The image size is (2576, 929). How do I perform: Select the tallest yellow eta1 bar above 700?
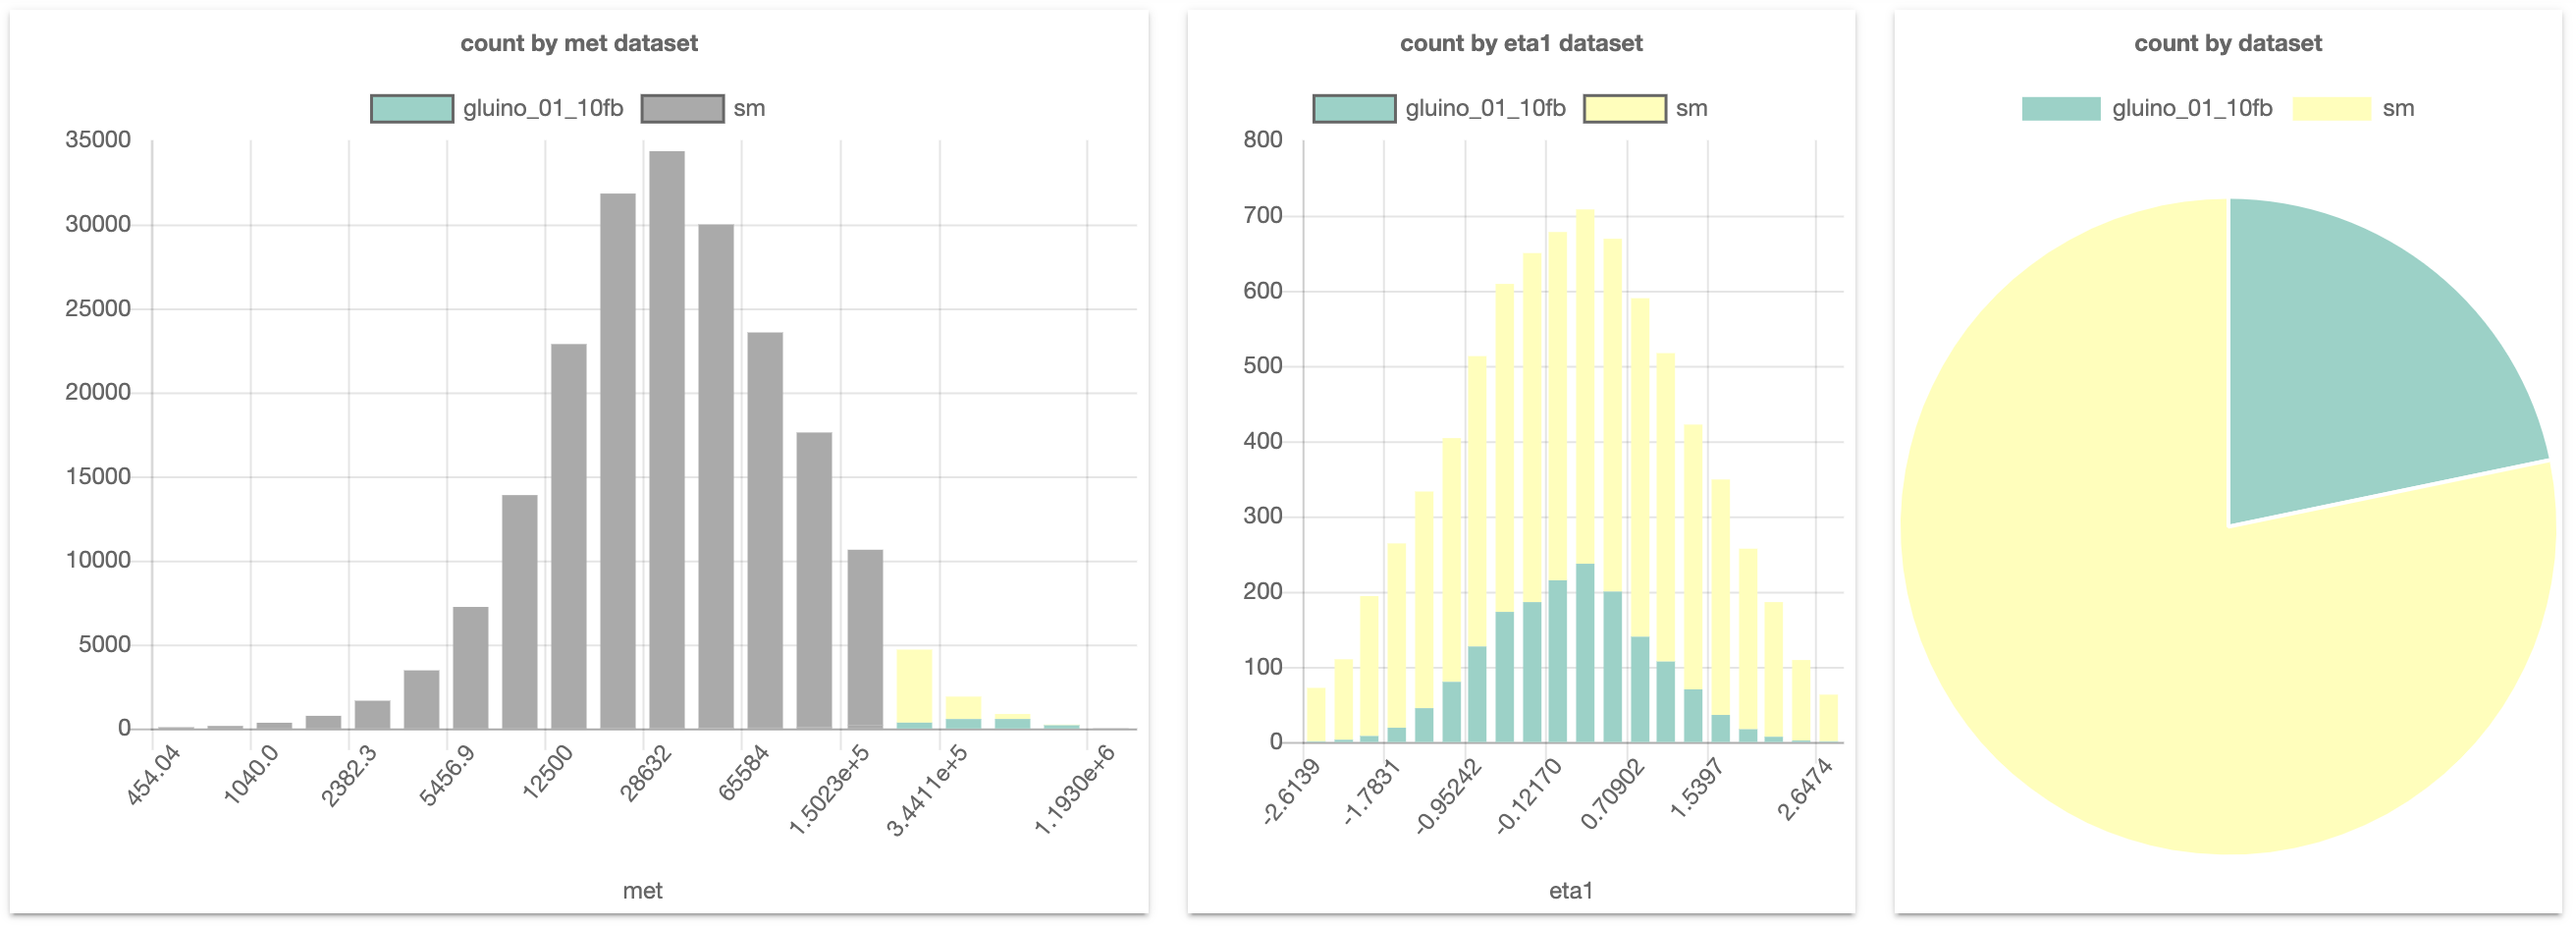[x=1585, y=386]
